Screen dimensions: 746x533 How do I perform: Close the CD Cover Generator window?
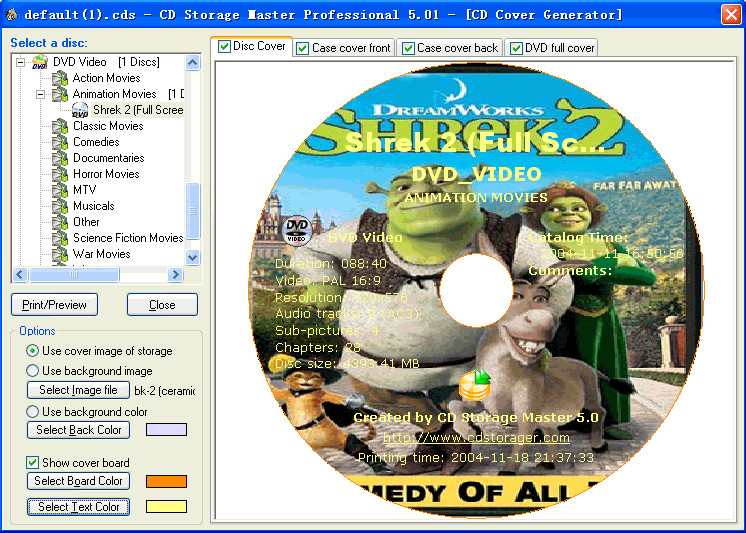pos(731,14)
